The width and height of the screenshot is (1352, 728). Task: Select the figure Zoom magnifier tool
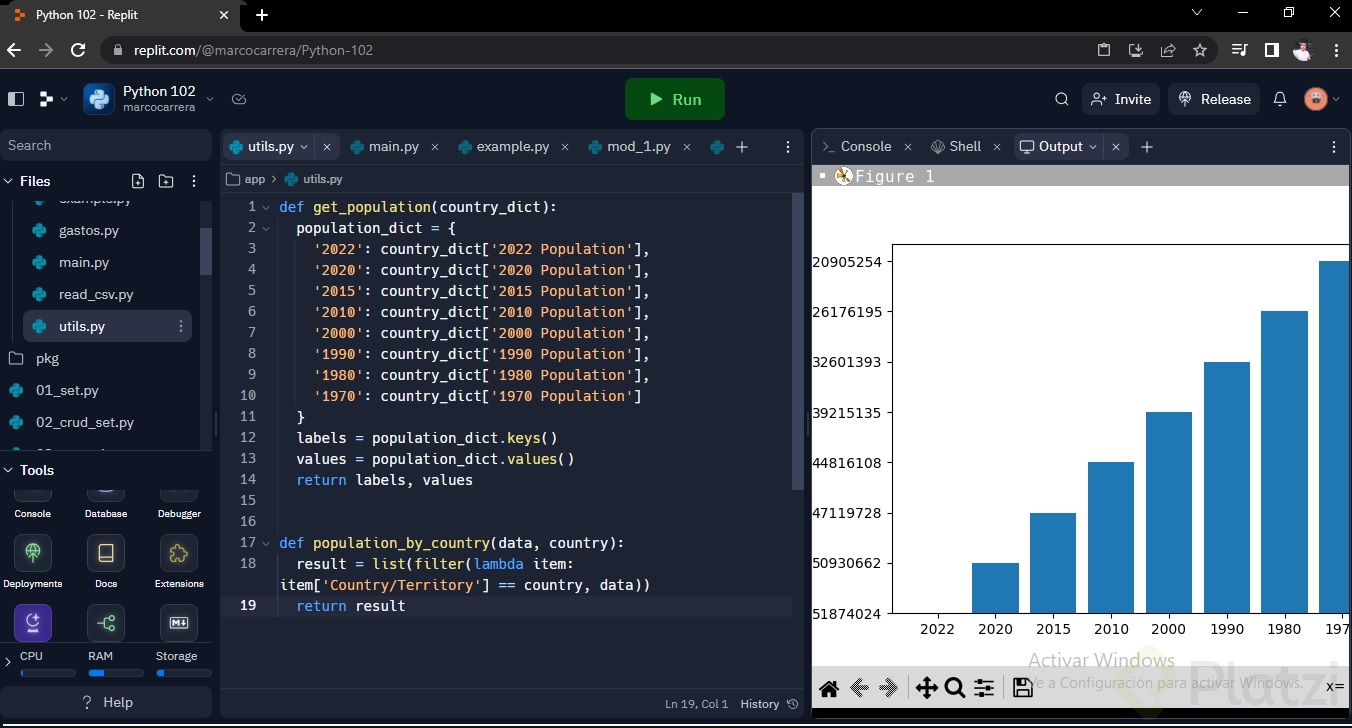[955, 687]
